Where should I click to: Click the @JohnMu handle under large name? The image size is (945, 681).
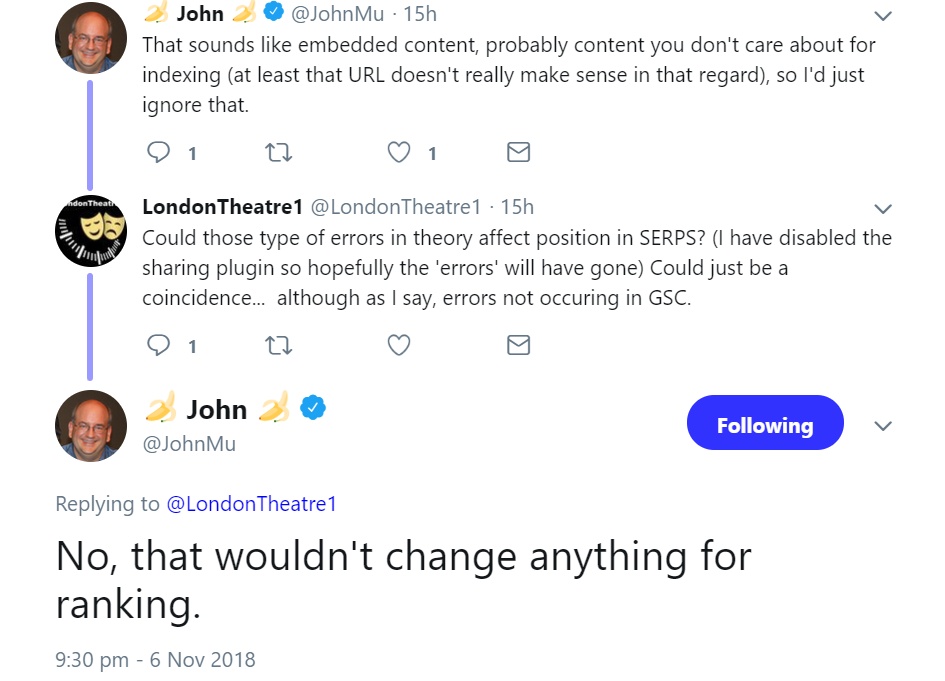[189, 443]
